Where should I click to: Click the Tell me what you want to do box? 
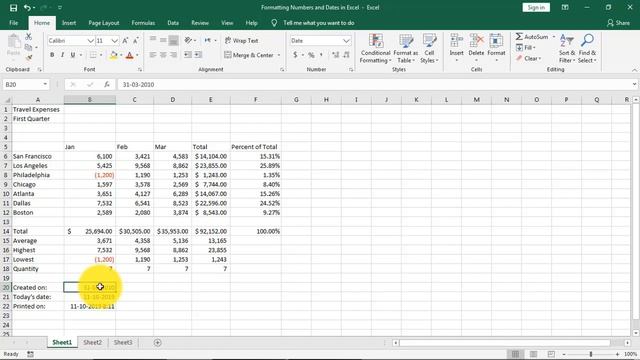click(x=318, y=23)
